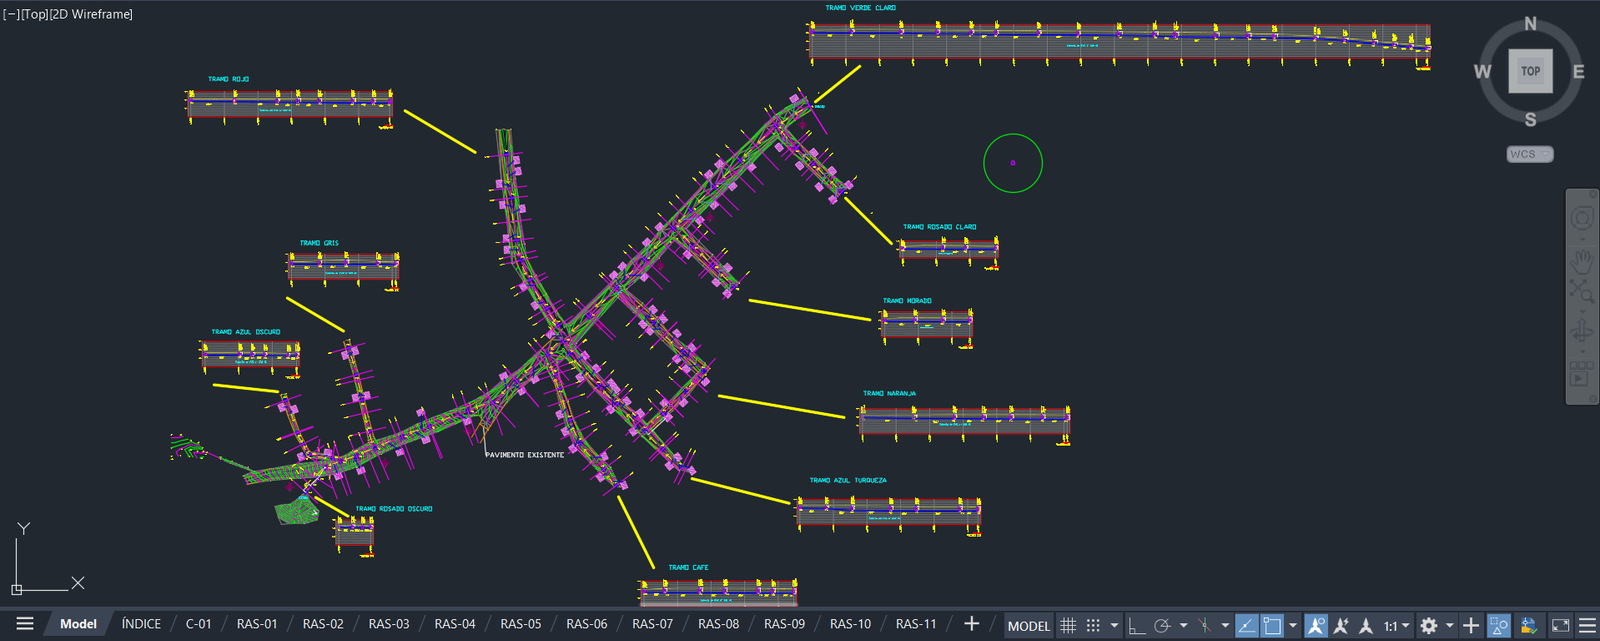Open the ÍNDICE layout tab
This screenshot has width=1600, height=641.
point(141,624)
